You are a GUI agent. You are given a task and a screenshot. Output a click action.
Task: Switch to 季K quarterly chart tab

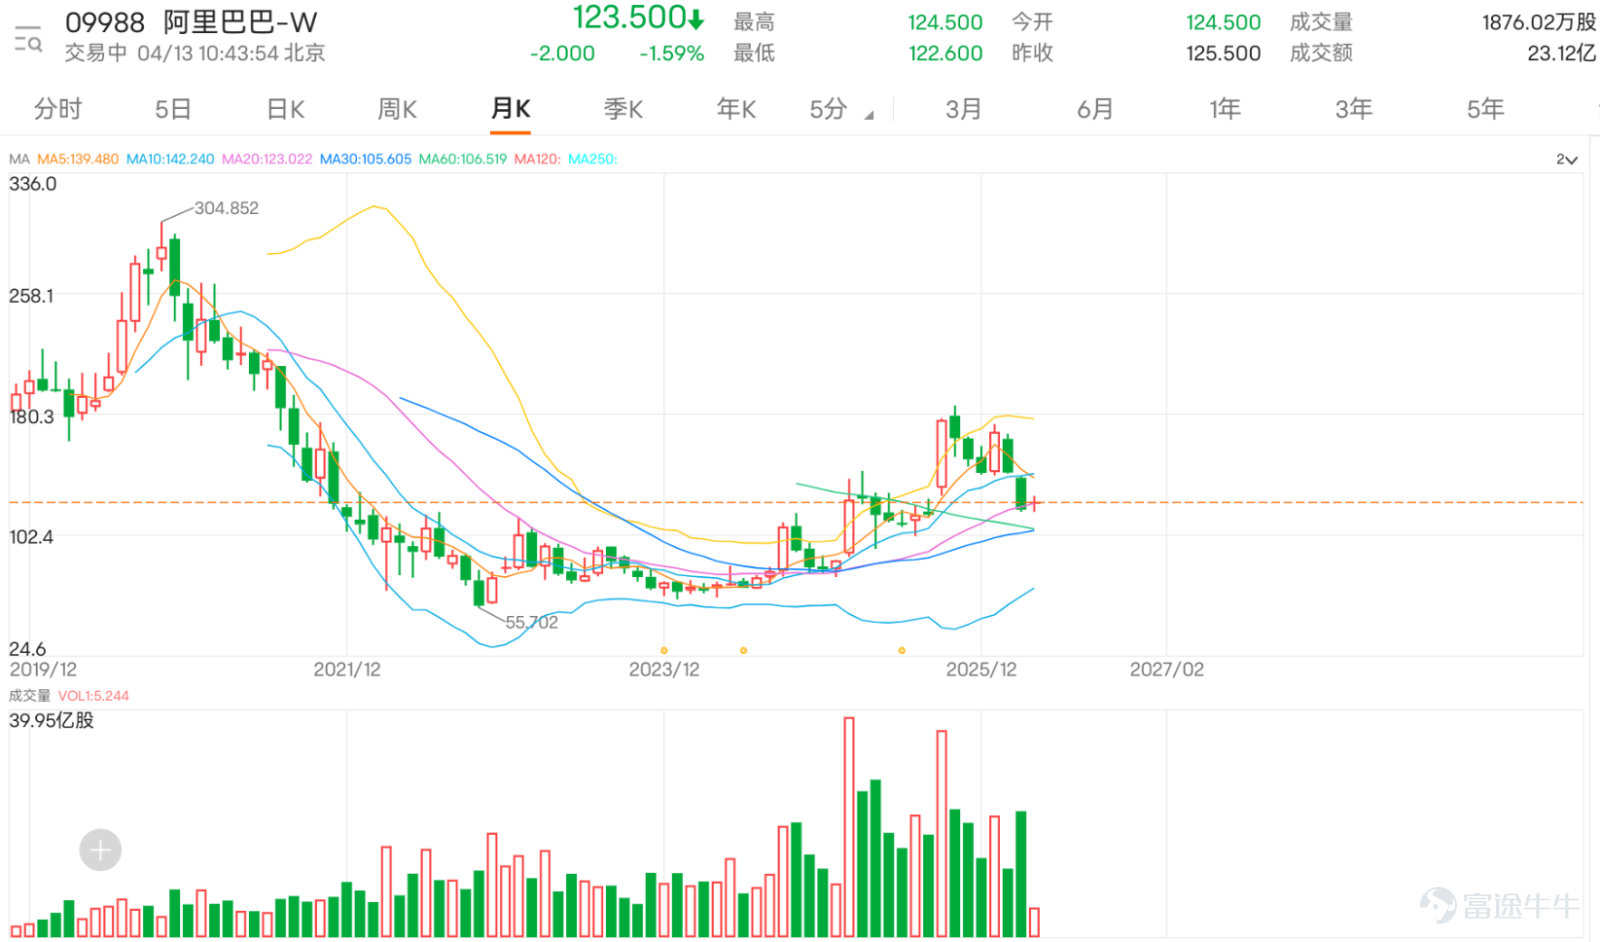(623, 109)
